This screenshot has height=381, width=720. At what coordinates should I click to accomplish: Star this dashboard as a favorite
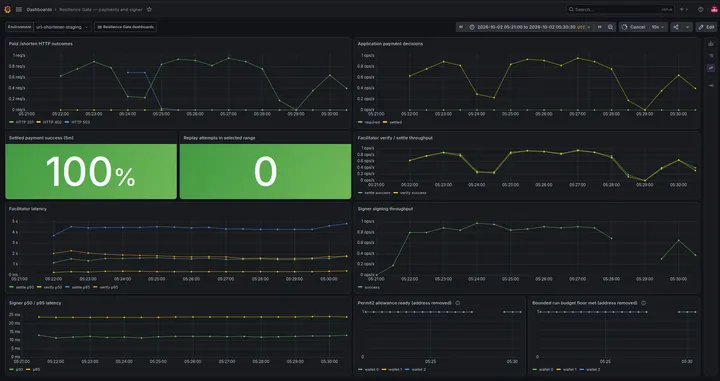point(149,9)
